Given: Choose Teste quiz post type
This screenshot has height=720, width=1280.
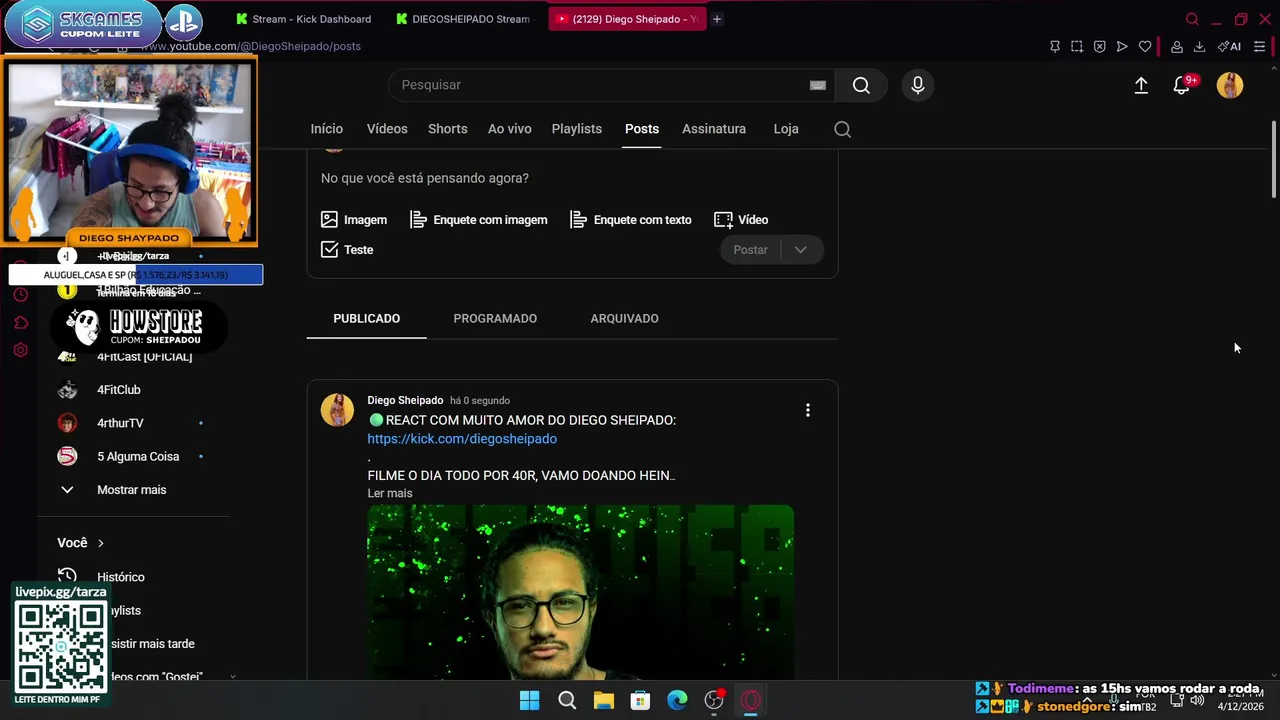Looking at the screenshot, I should pyautogui.click(x=347, y=250).
